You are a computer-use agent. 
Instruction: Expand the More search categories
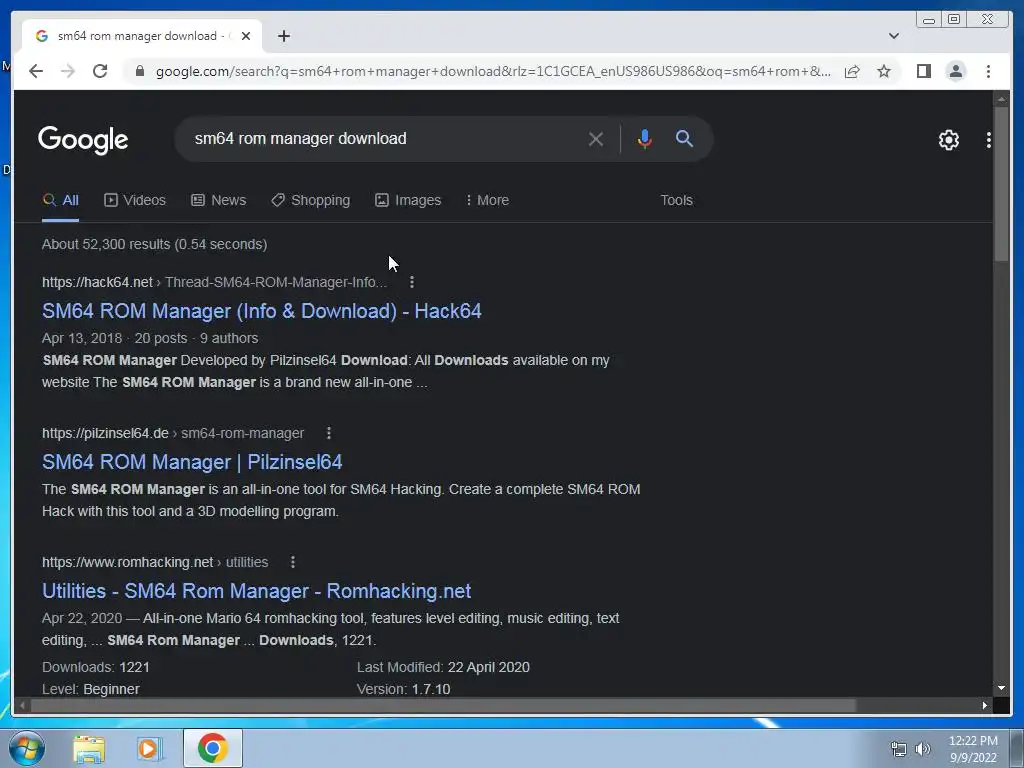[x=487, y=200]
